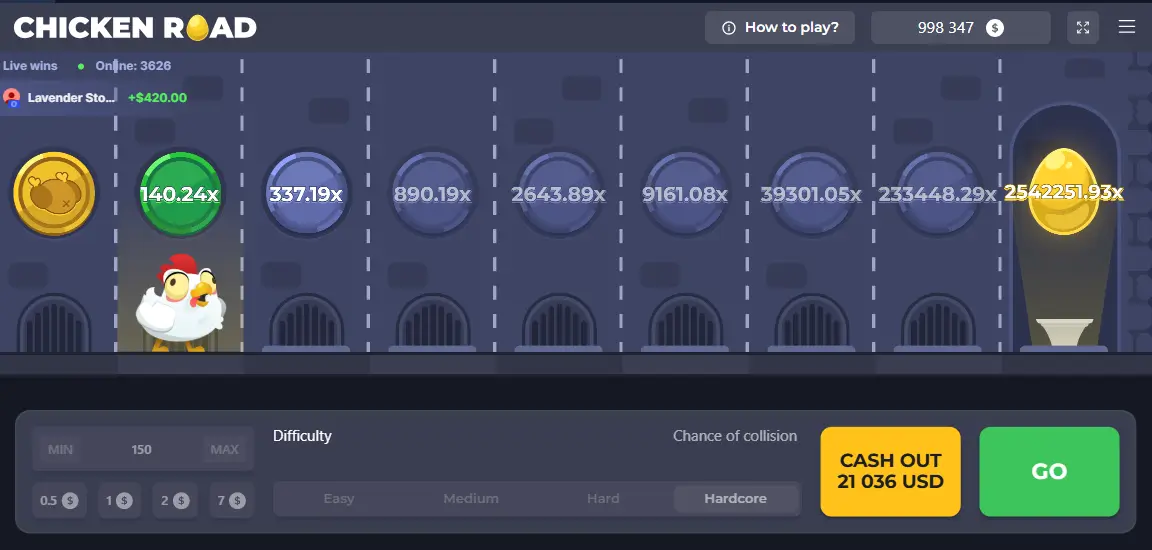
Task: Click the Lavender Sto... live win entry
Action: [95, 98]
